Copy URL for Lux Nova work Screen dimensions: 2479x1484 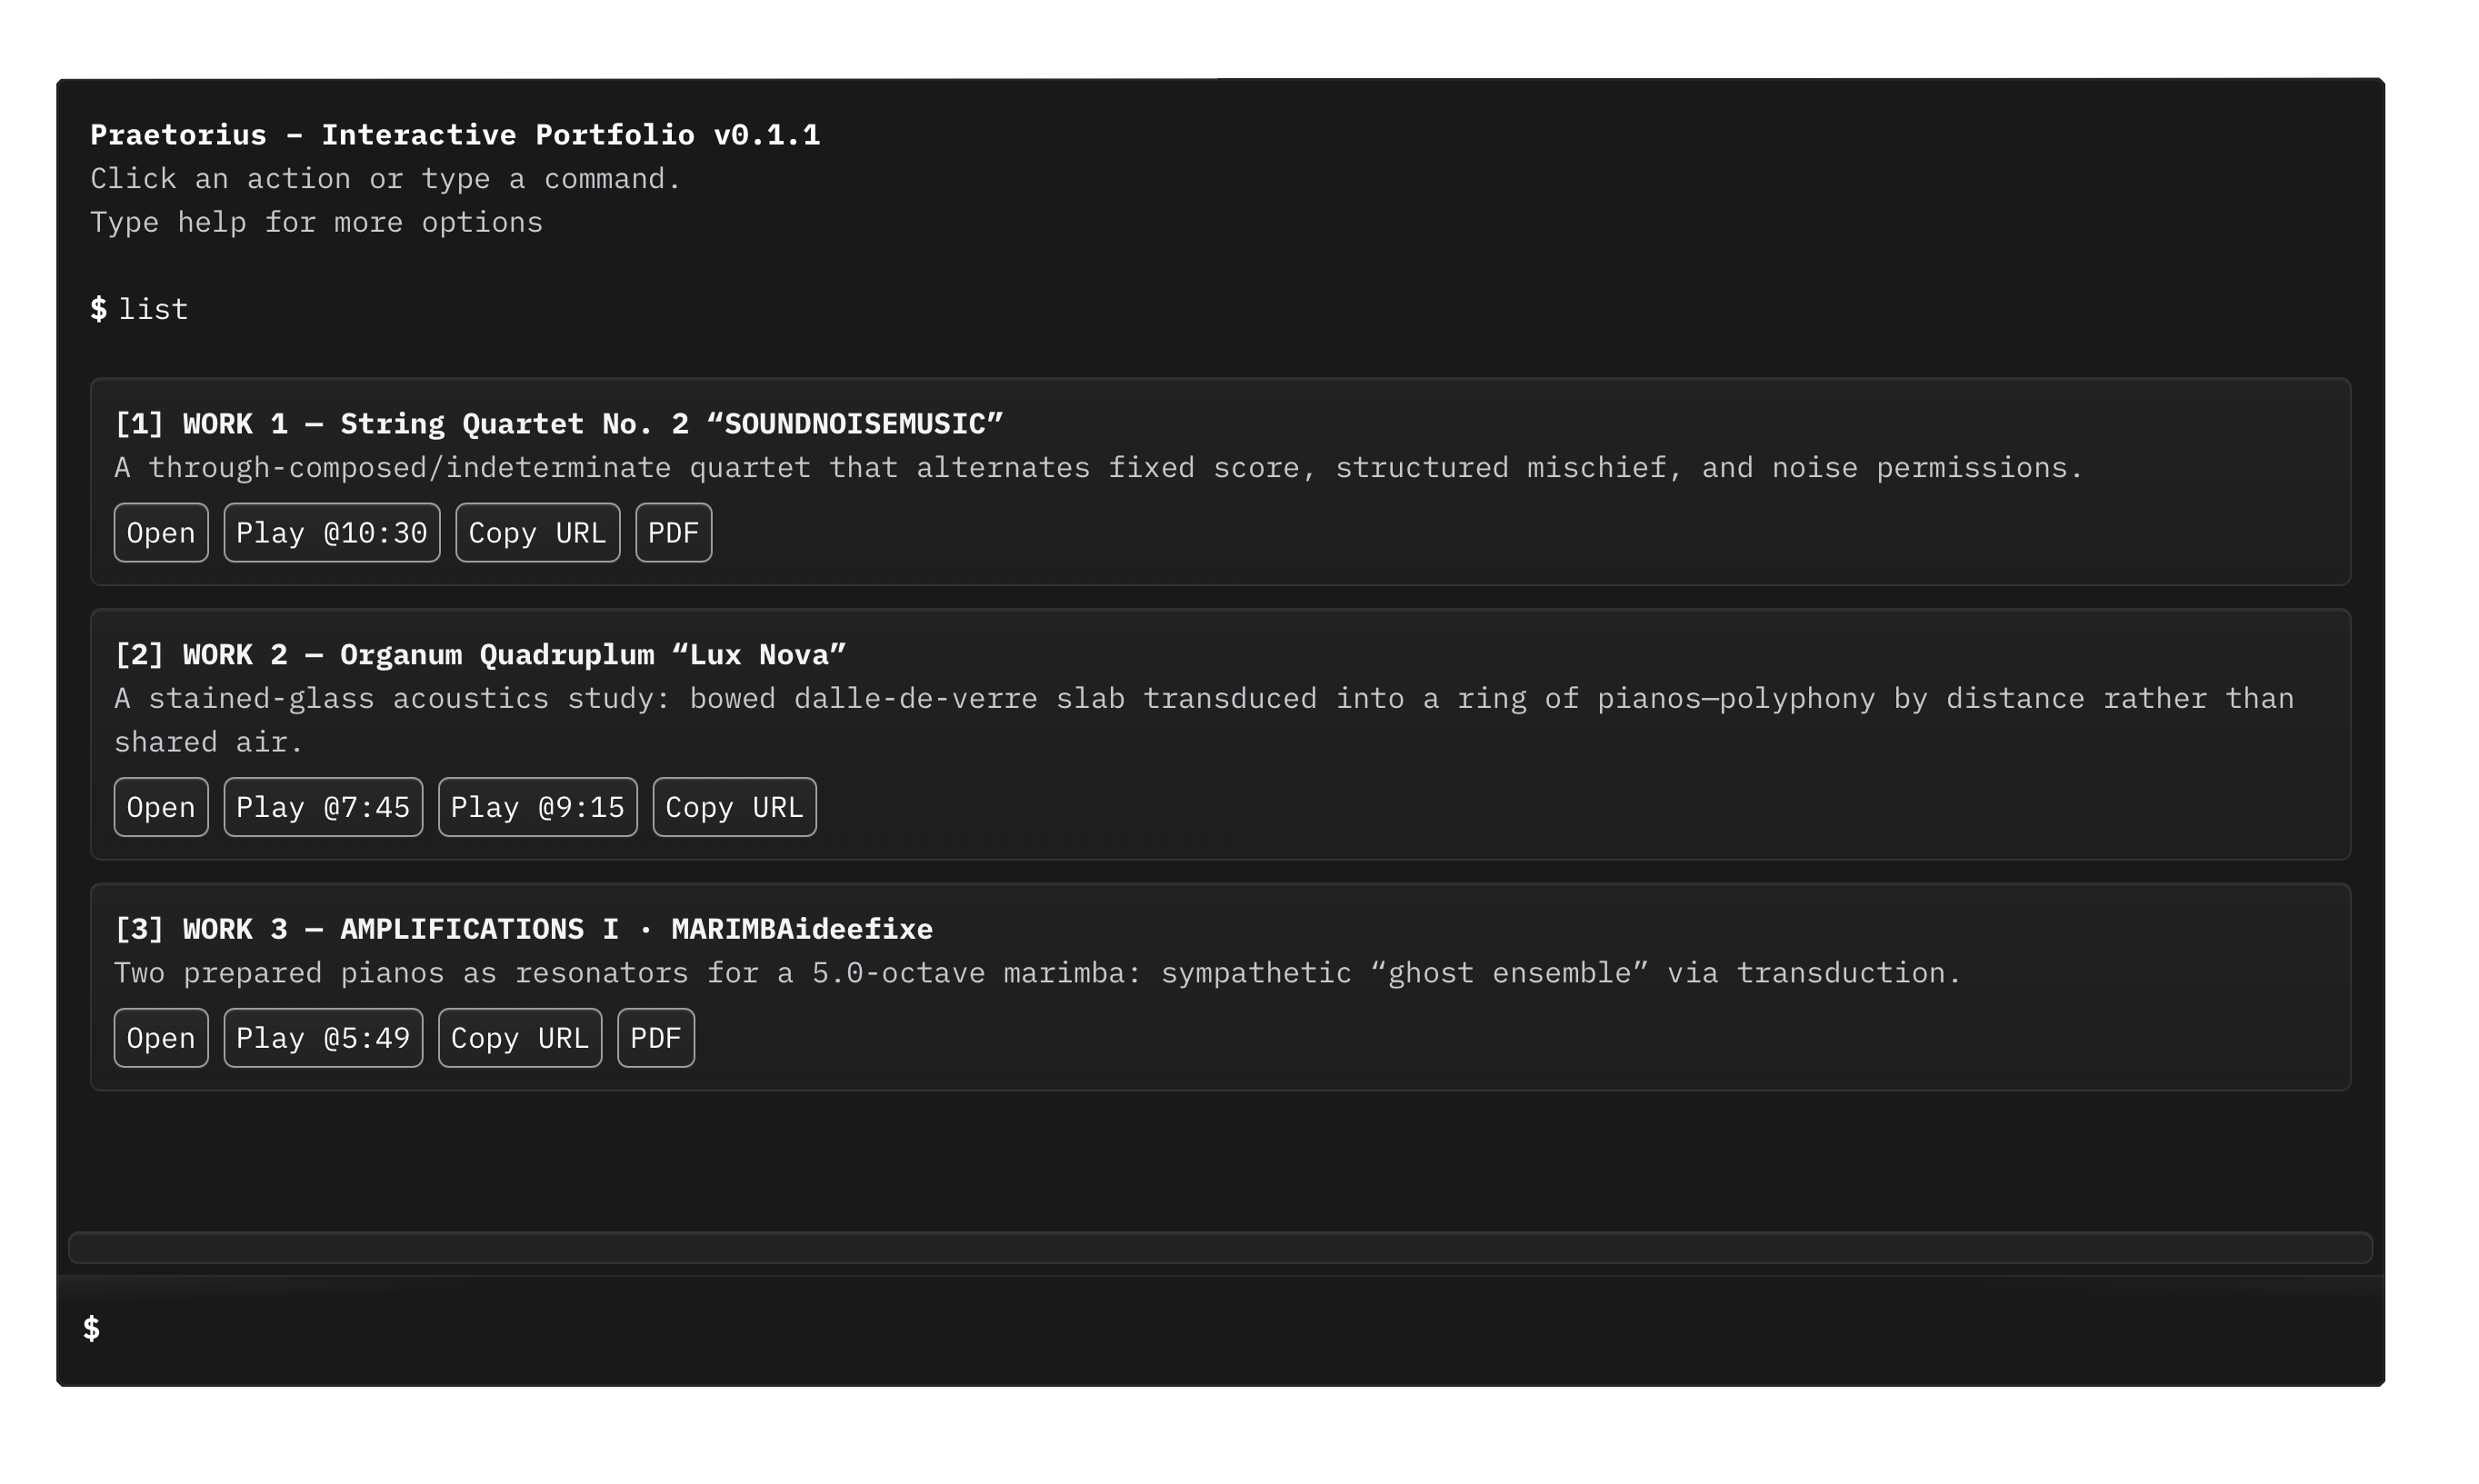(x=734, y=807)
